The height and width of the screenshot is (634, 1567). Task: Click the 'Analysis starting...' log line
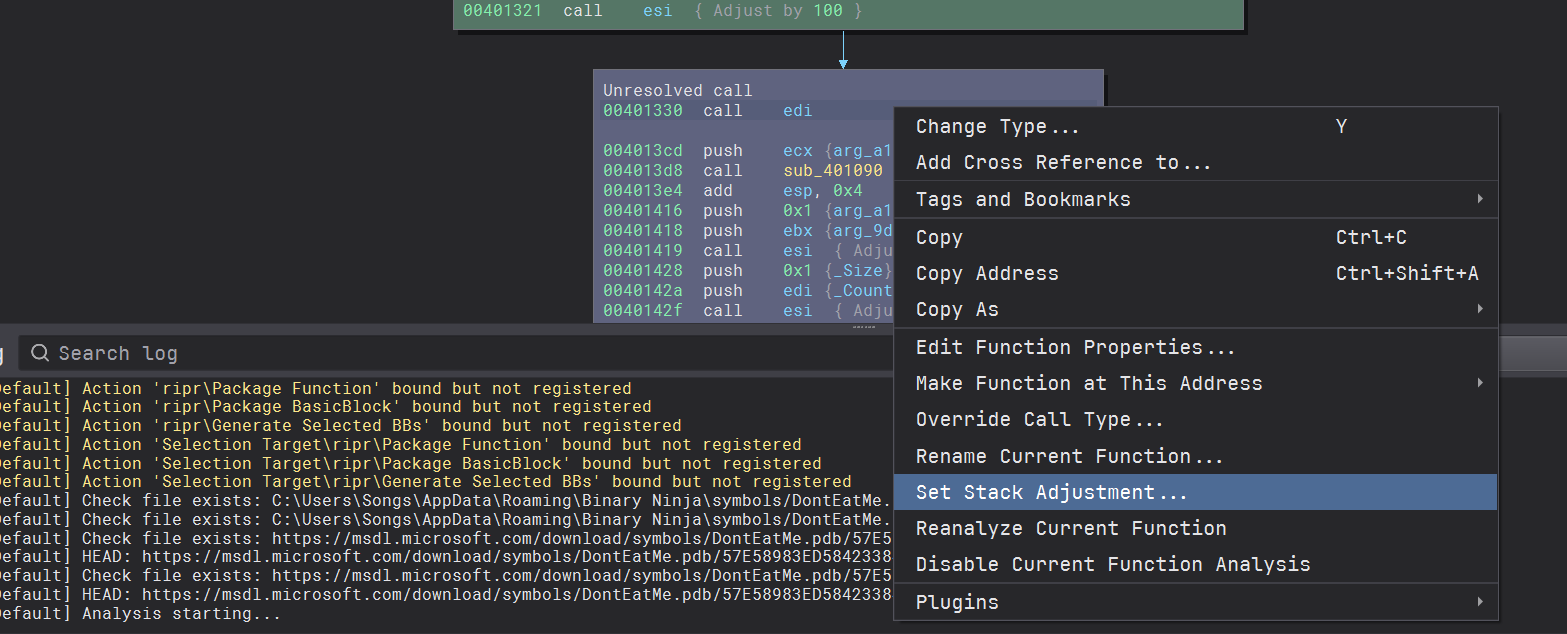(x=180, y=614)
